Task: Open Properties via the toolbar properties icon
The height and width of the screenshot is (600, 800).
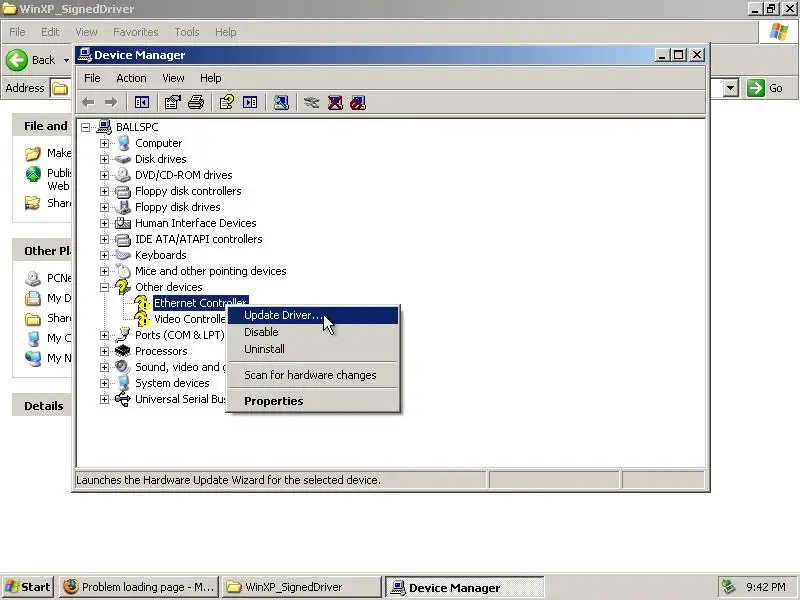Action: click(x=172, y=103)
